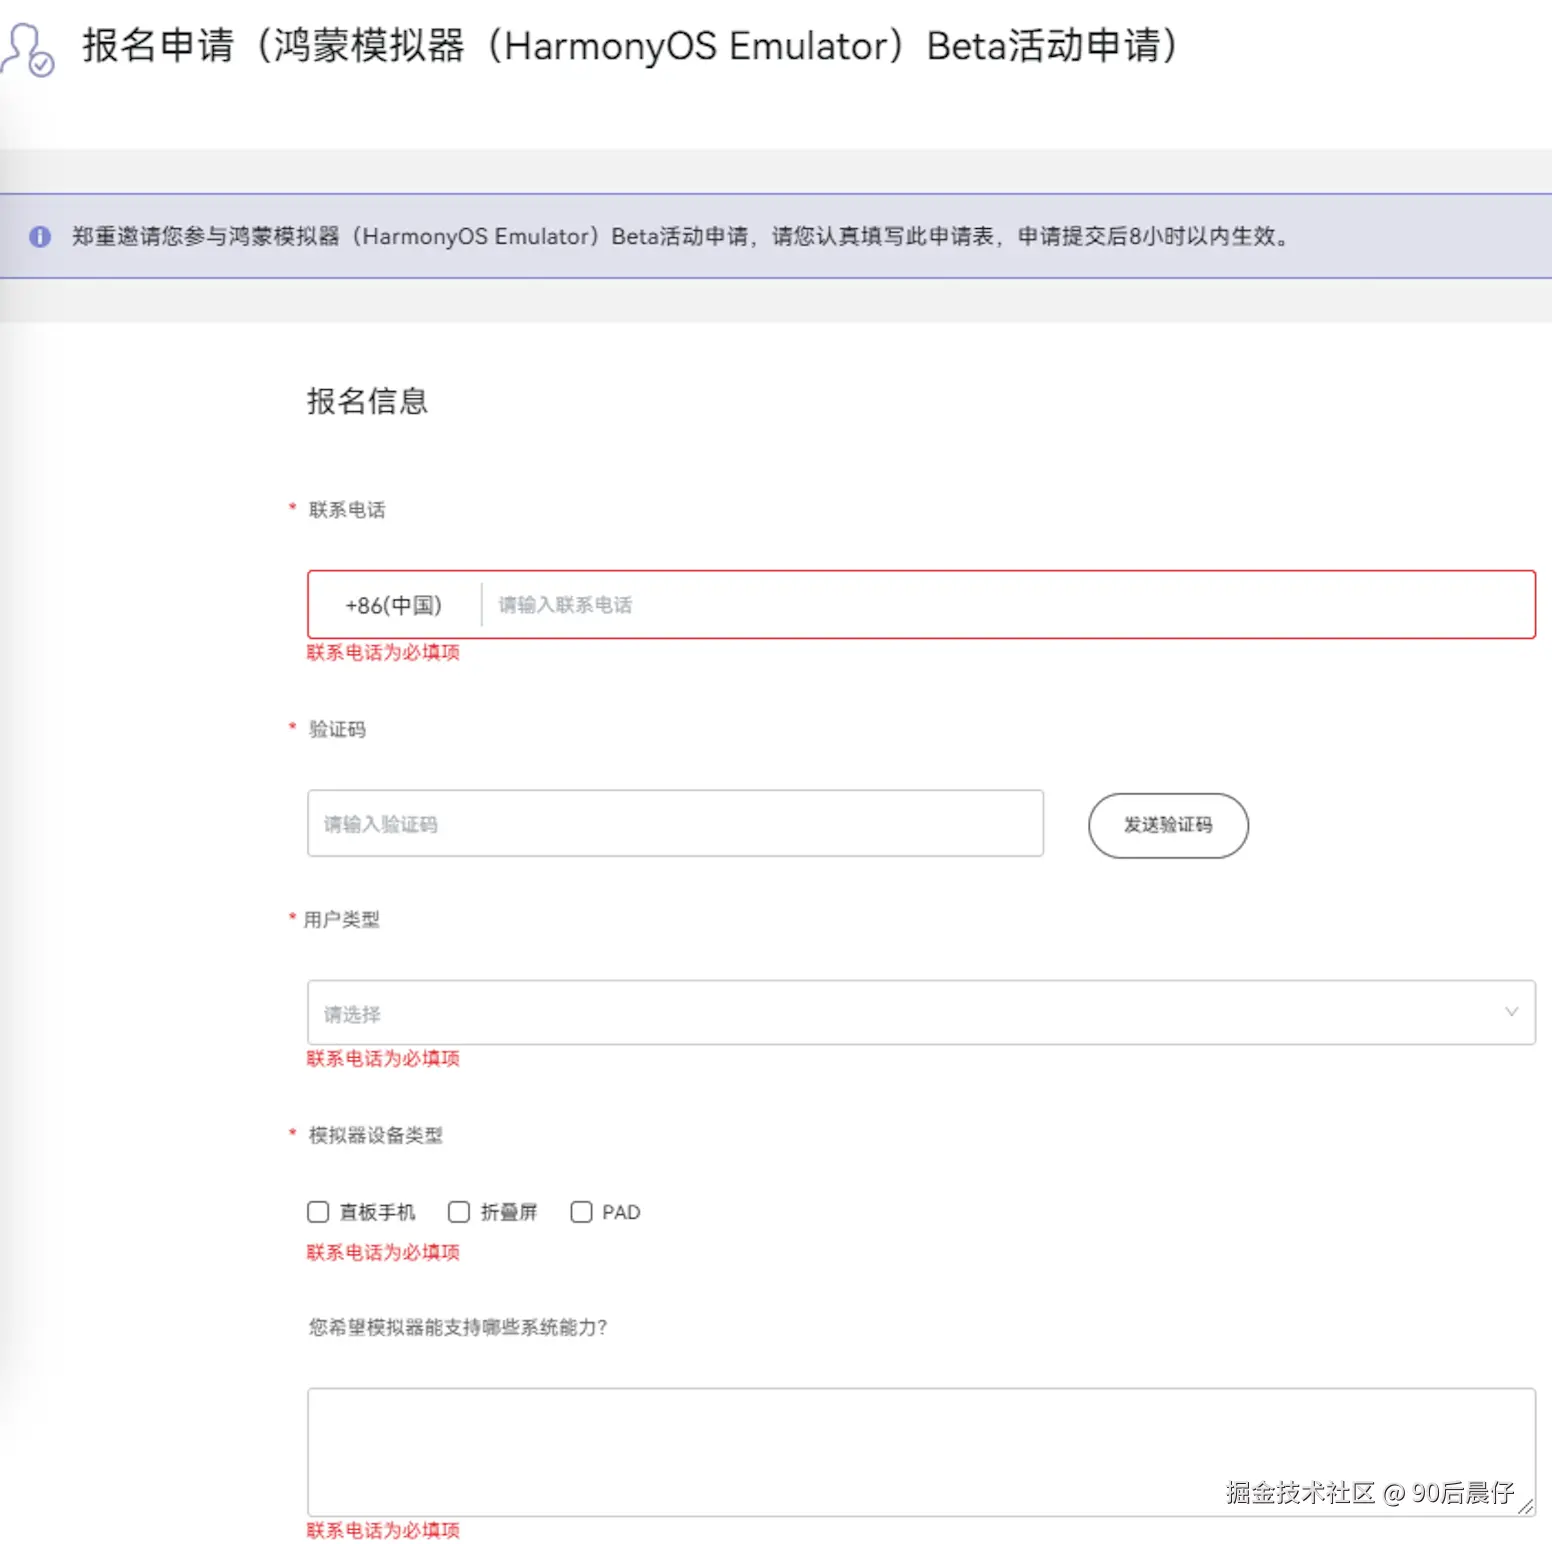This screenshot has width=1552, height=1544.
Task: Click the 用户类型 field label
Action: coord(341,919)
